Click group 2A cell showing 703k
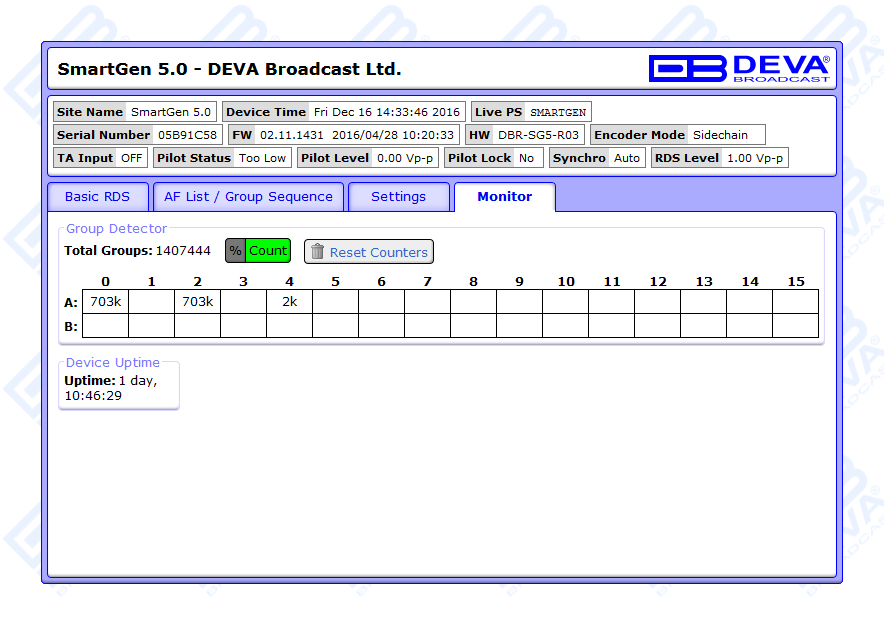 click(x=197, y=301)
